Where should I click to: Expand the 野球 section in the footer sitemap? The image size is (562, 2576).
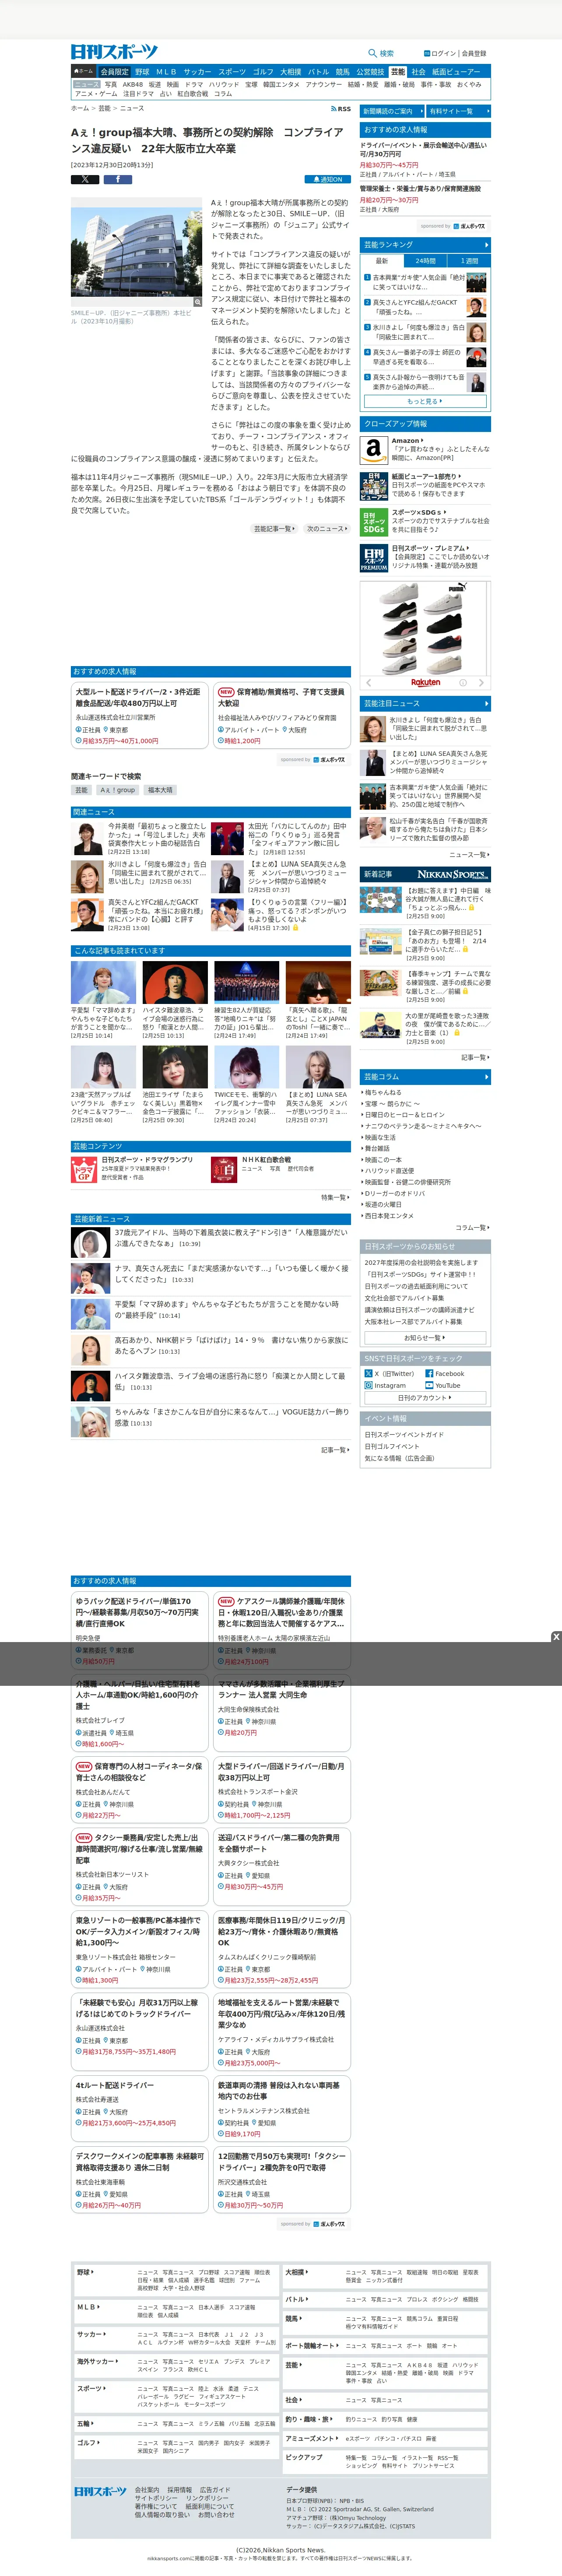click(86, 2272)
